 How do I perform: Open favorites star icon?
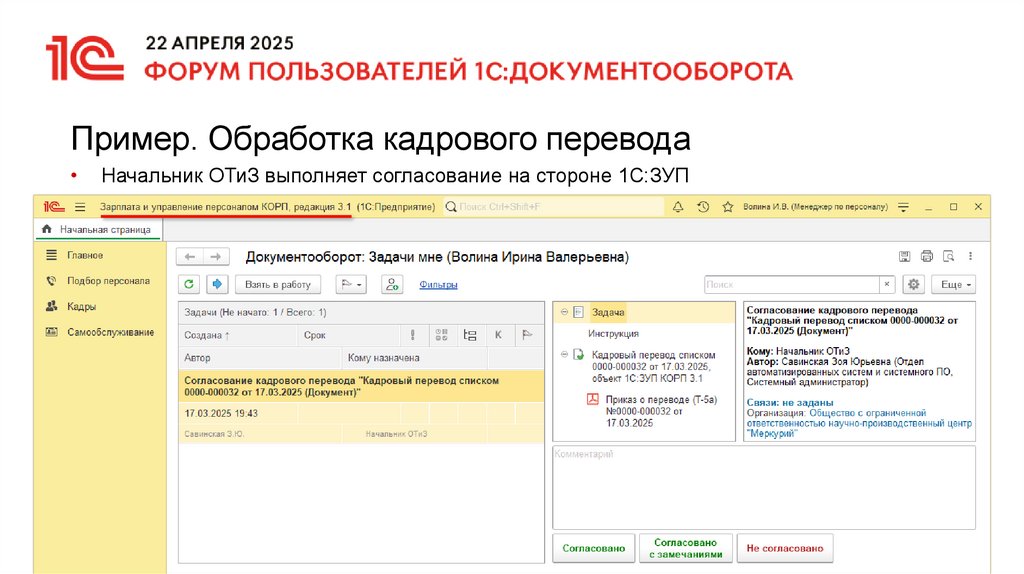[x=728, y=207]
